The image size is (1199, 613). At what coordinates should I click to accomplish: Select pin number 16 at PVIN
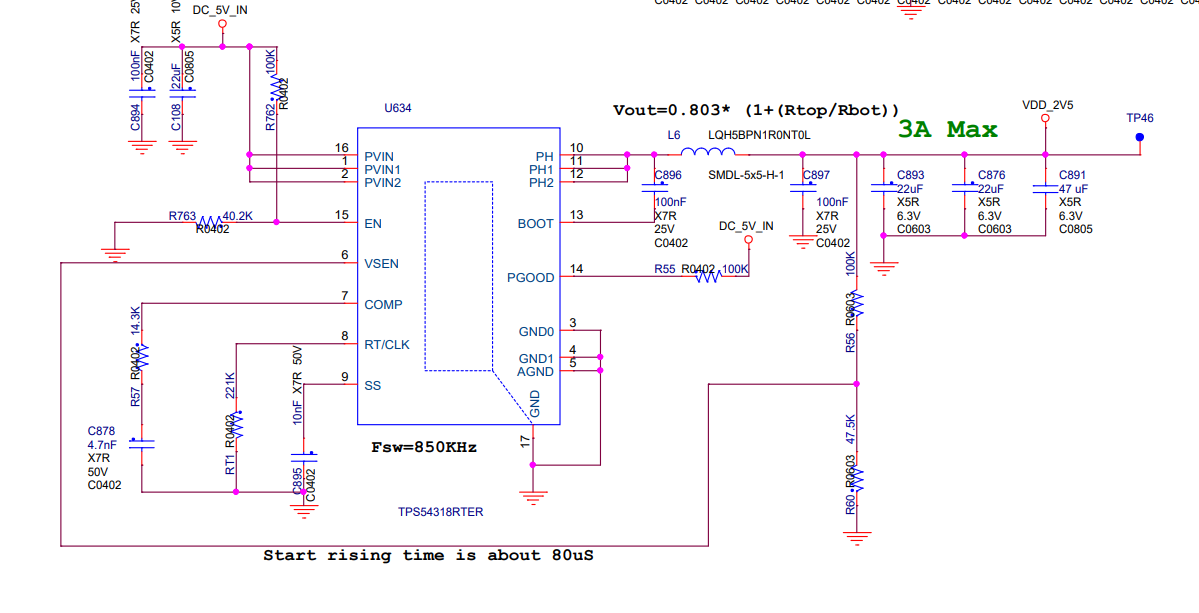tap(342, 147)
